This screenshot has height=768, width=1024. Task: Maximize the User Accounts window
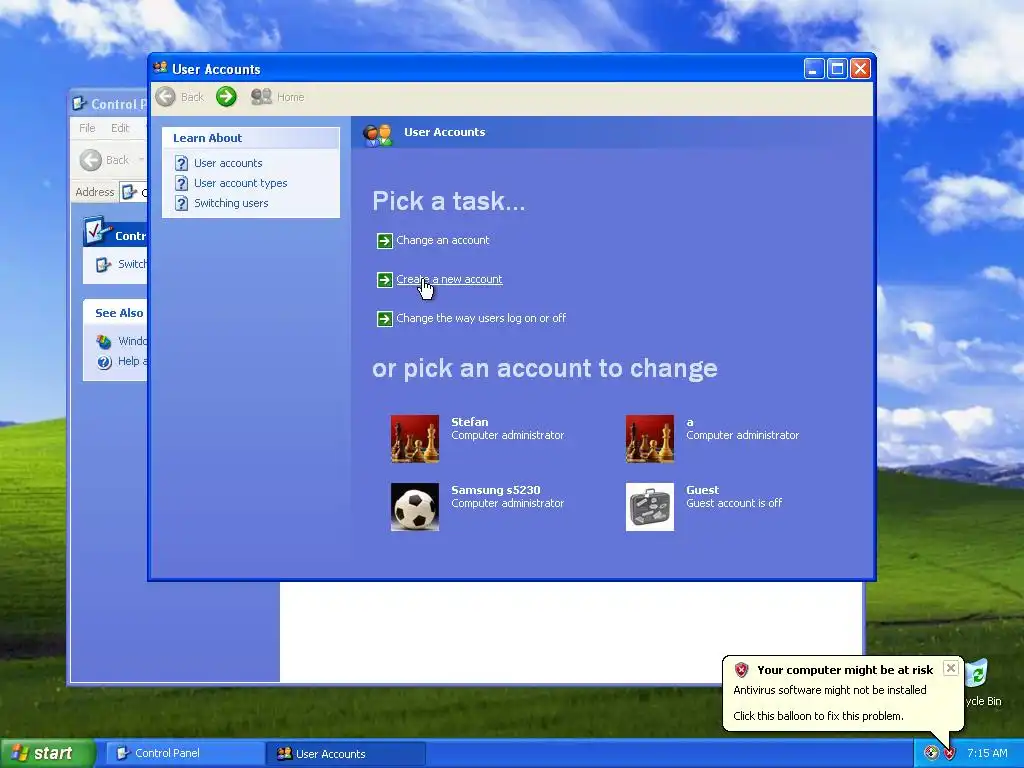(x=837, y=69)
